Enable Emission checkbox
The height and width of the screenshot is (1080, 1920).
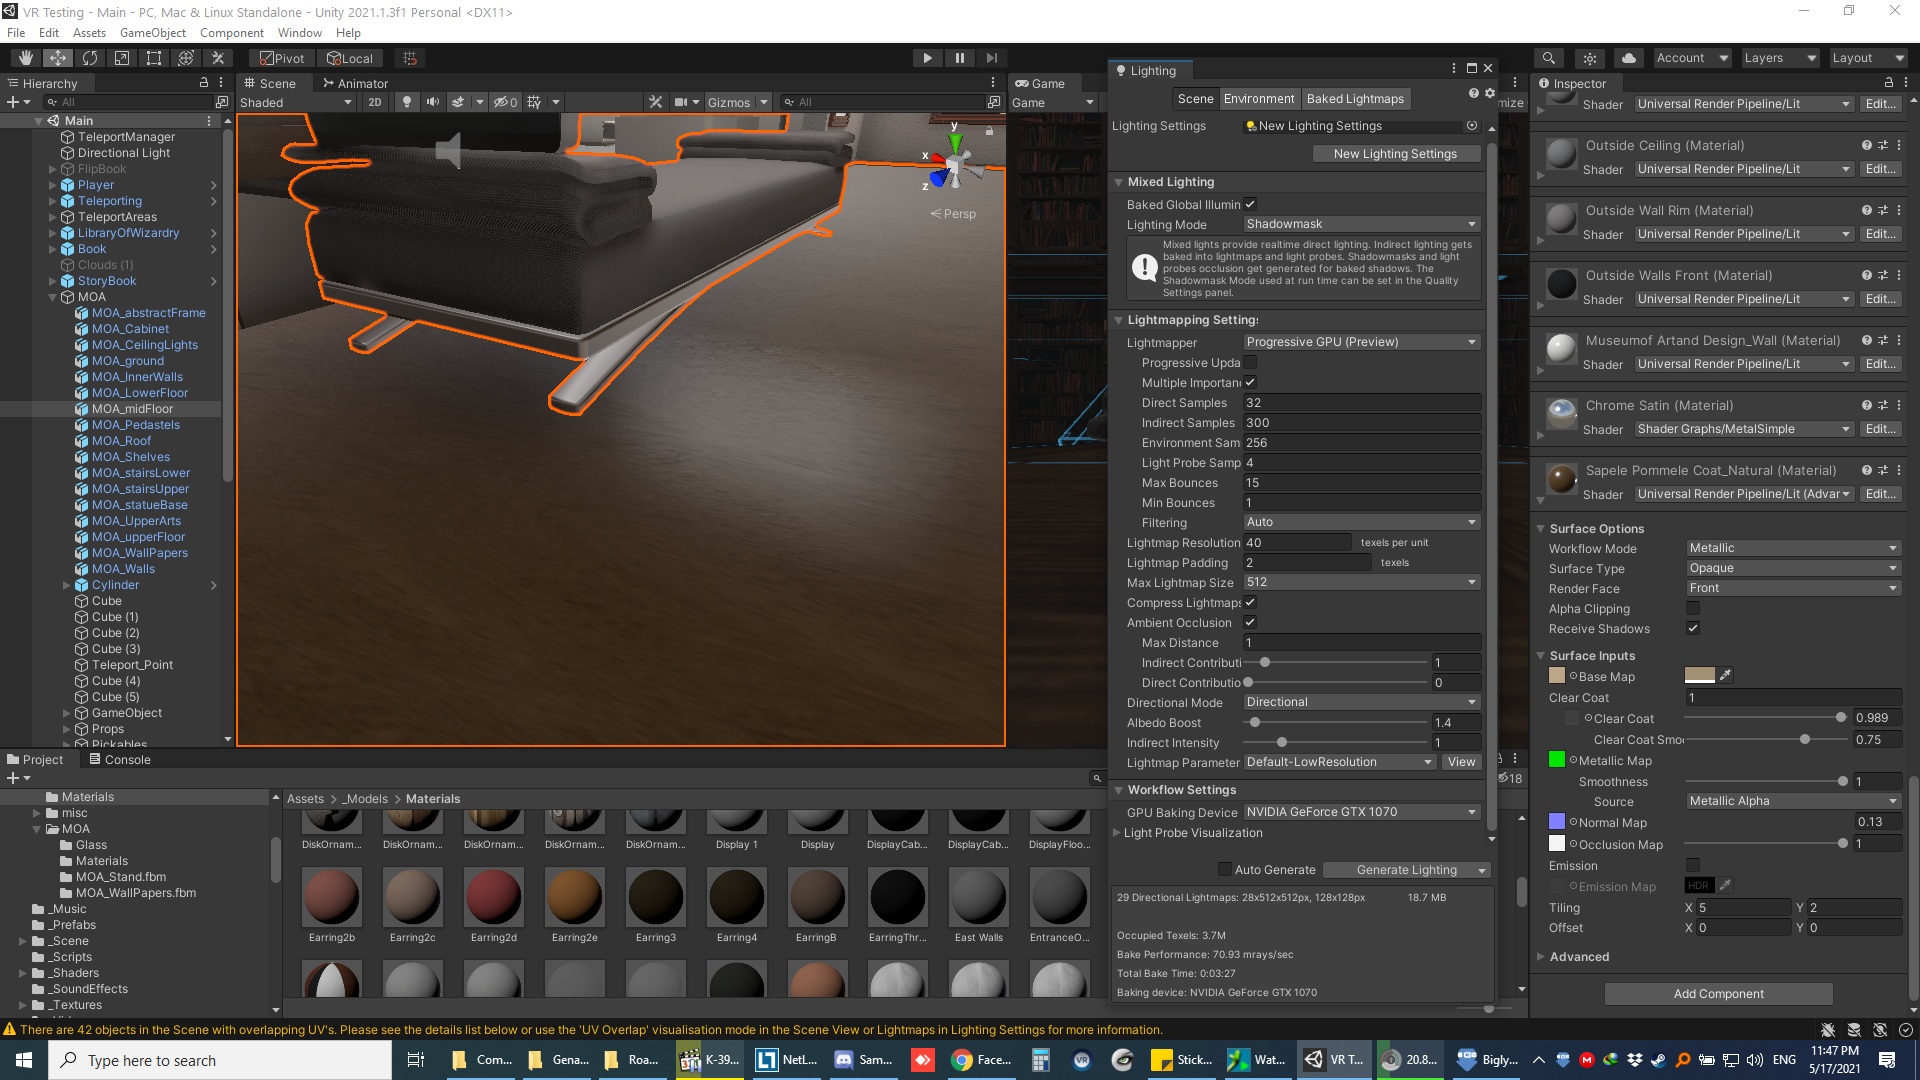[1692, 865]
